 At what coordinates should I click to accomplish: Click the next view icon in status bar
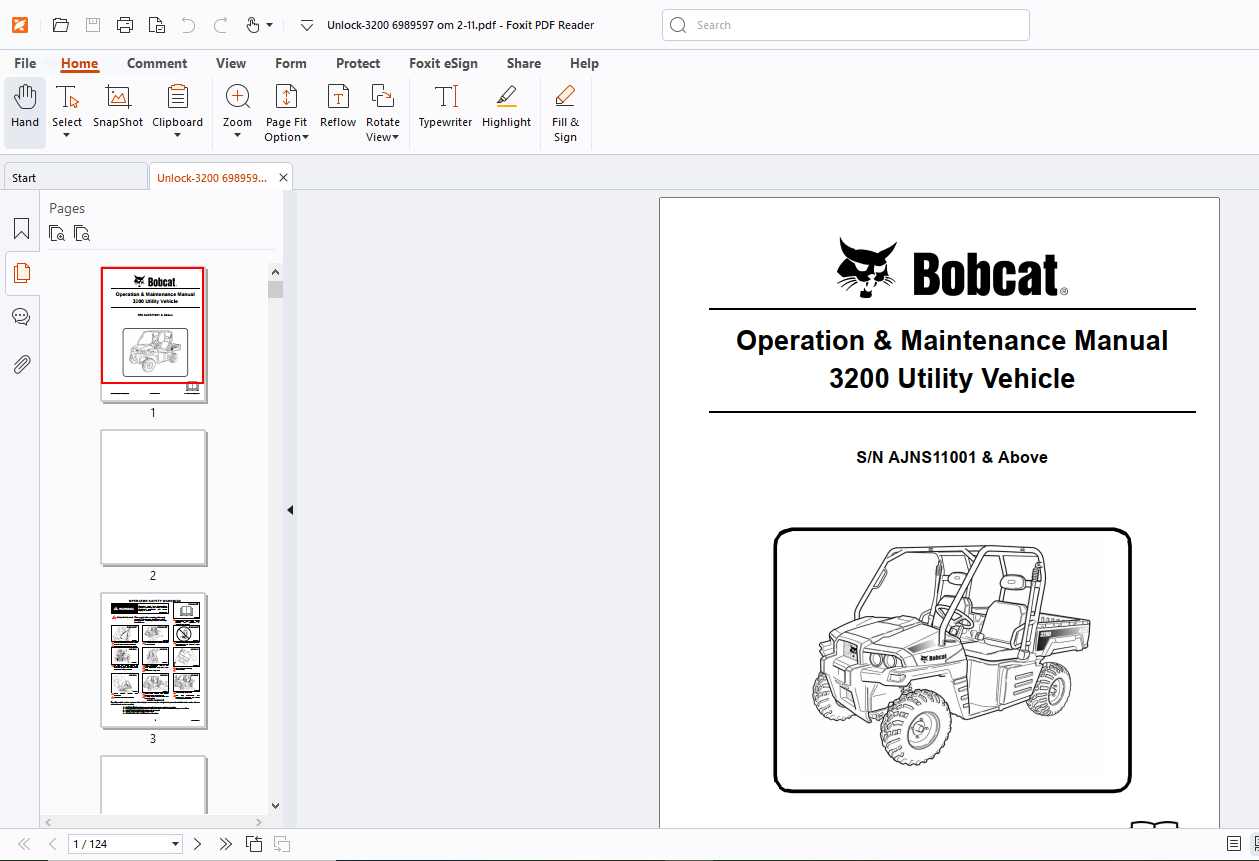pyautogui.click(x=282, y=844)
